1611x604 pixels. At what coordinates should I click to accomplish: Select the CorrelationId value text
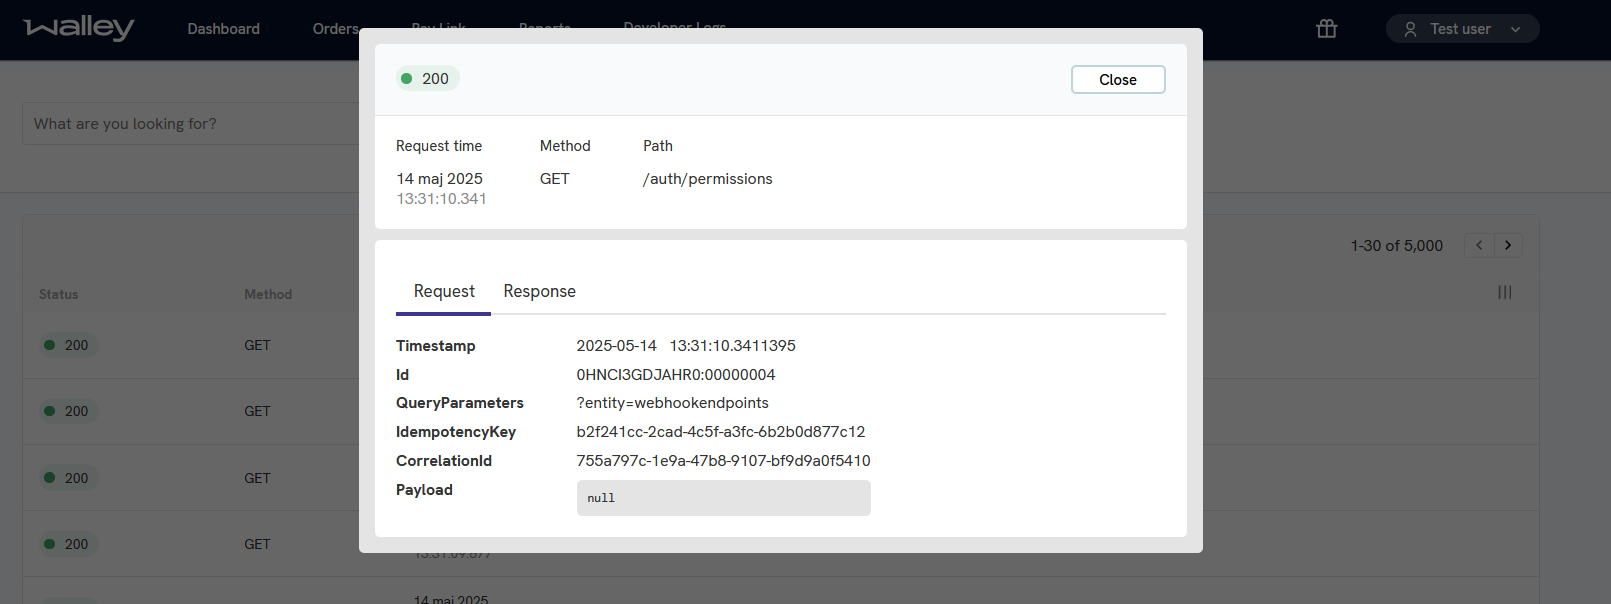pos(723,461)
